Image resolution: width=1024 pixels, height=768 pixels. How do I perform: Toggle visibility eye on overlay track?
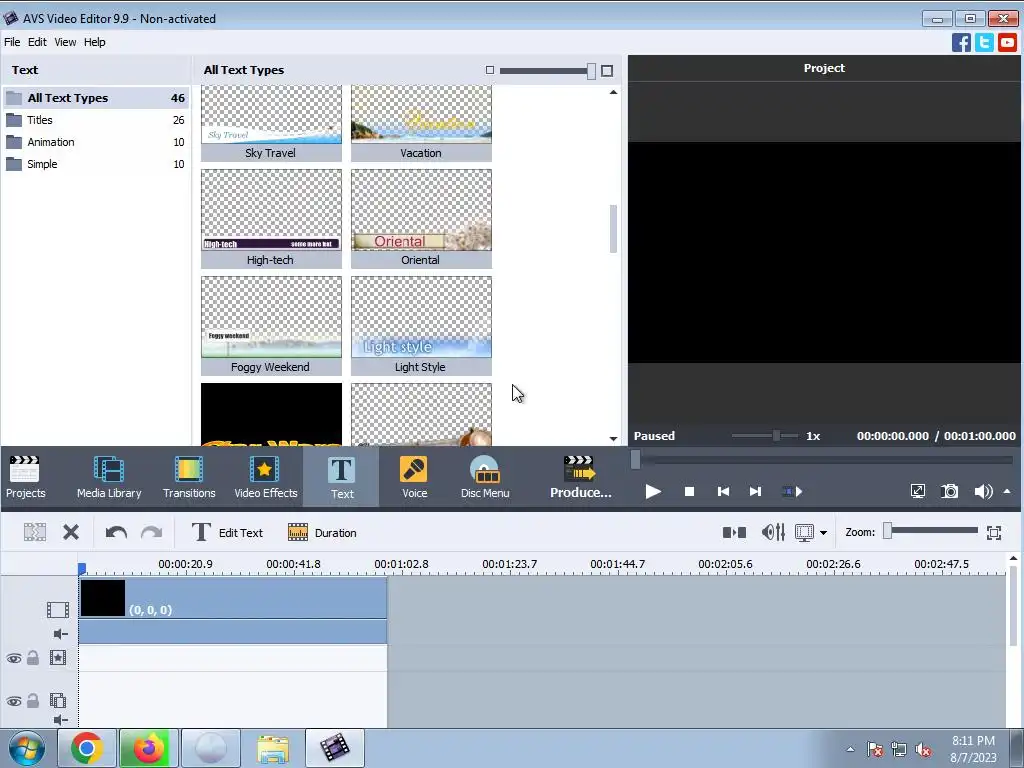[x=14, y=701]
